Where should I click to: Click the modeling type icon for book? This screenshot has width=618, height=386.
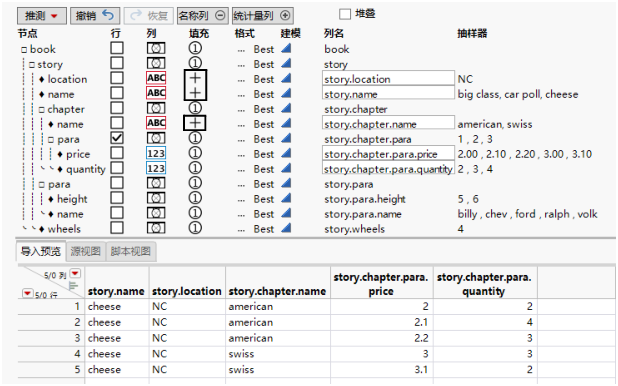click(286, 48)
